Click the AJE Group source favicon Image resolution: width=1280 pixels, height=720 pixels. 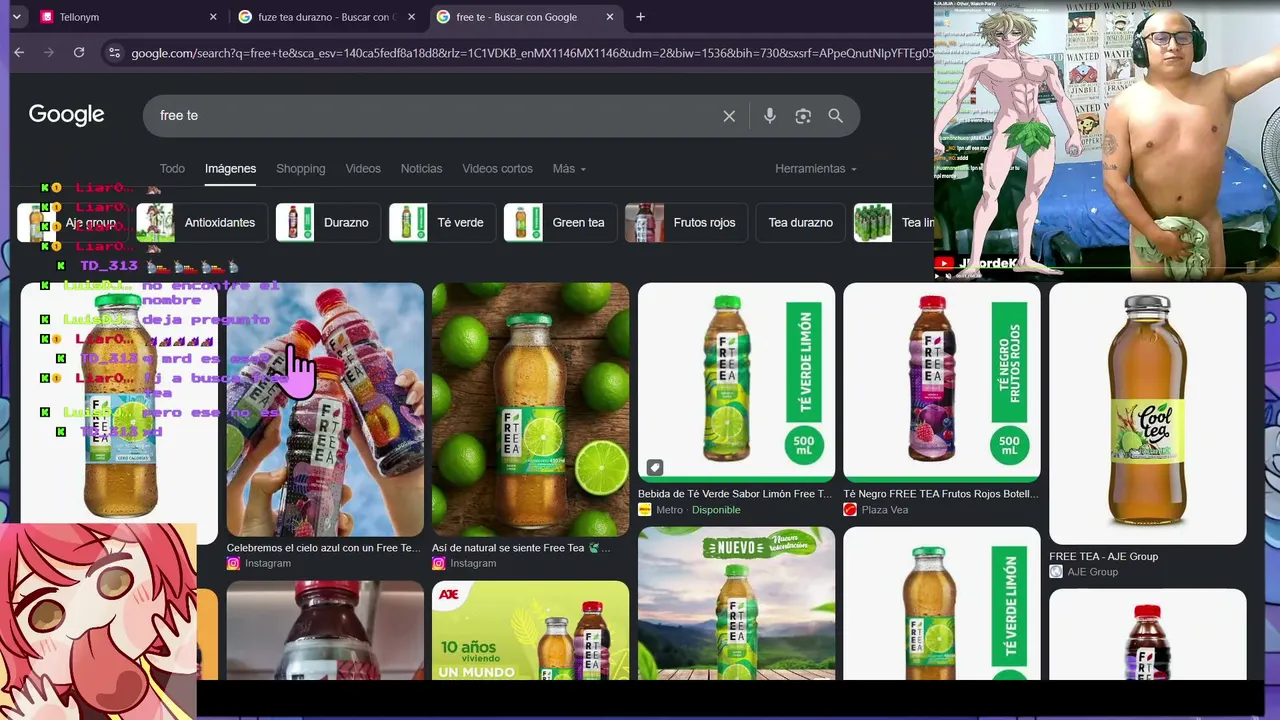click(1056, 572)
